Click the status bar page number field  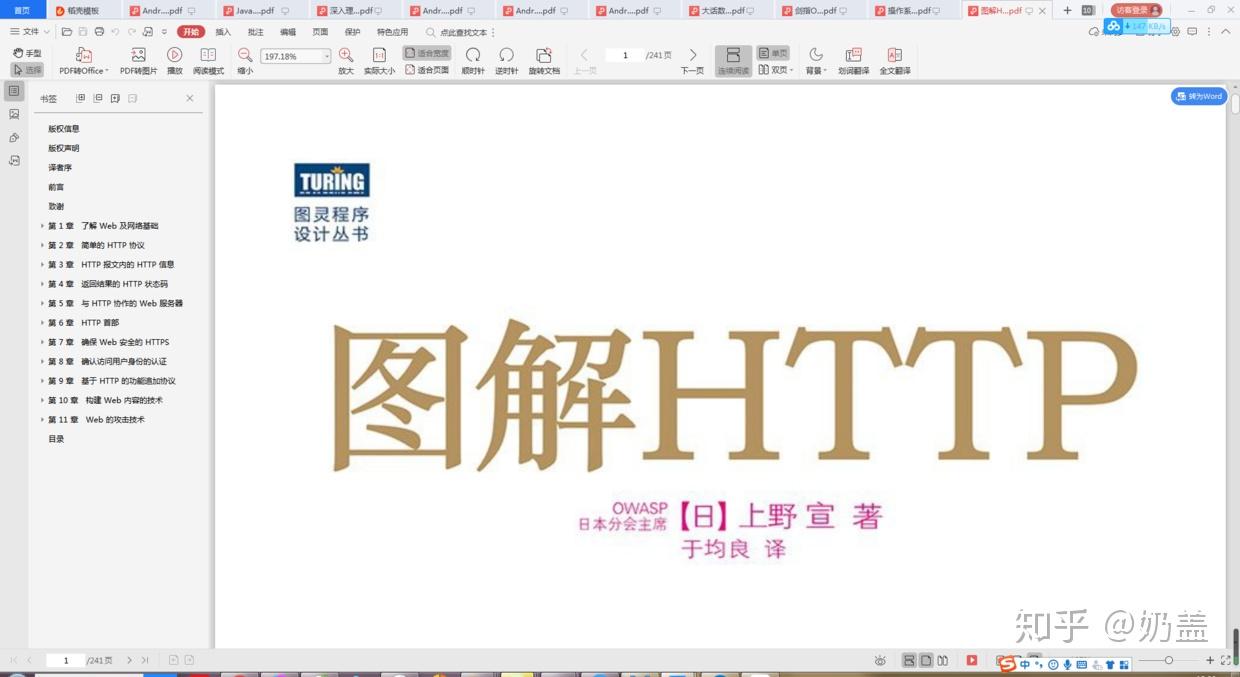(x=66, y=661)
